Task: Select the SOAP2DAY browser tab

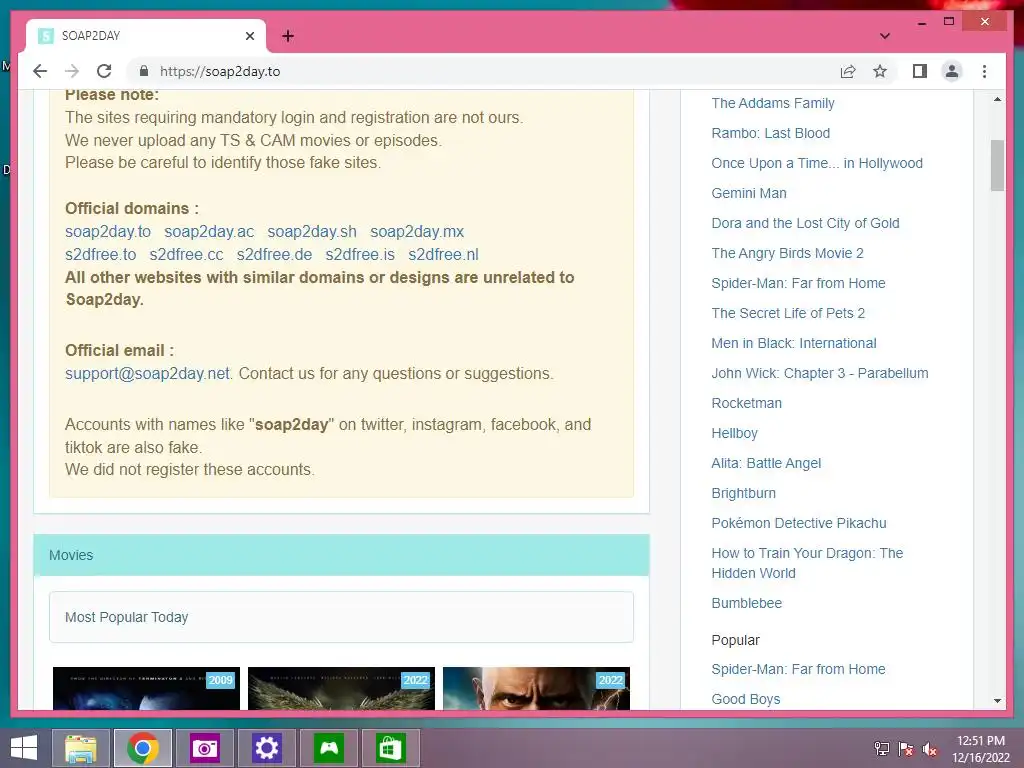Action: point(146,36)
